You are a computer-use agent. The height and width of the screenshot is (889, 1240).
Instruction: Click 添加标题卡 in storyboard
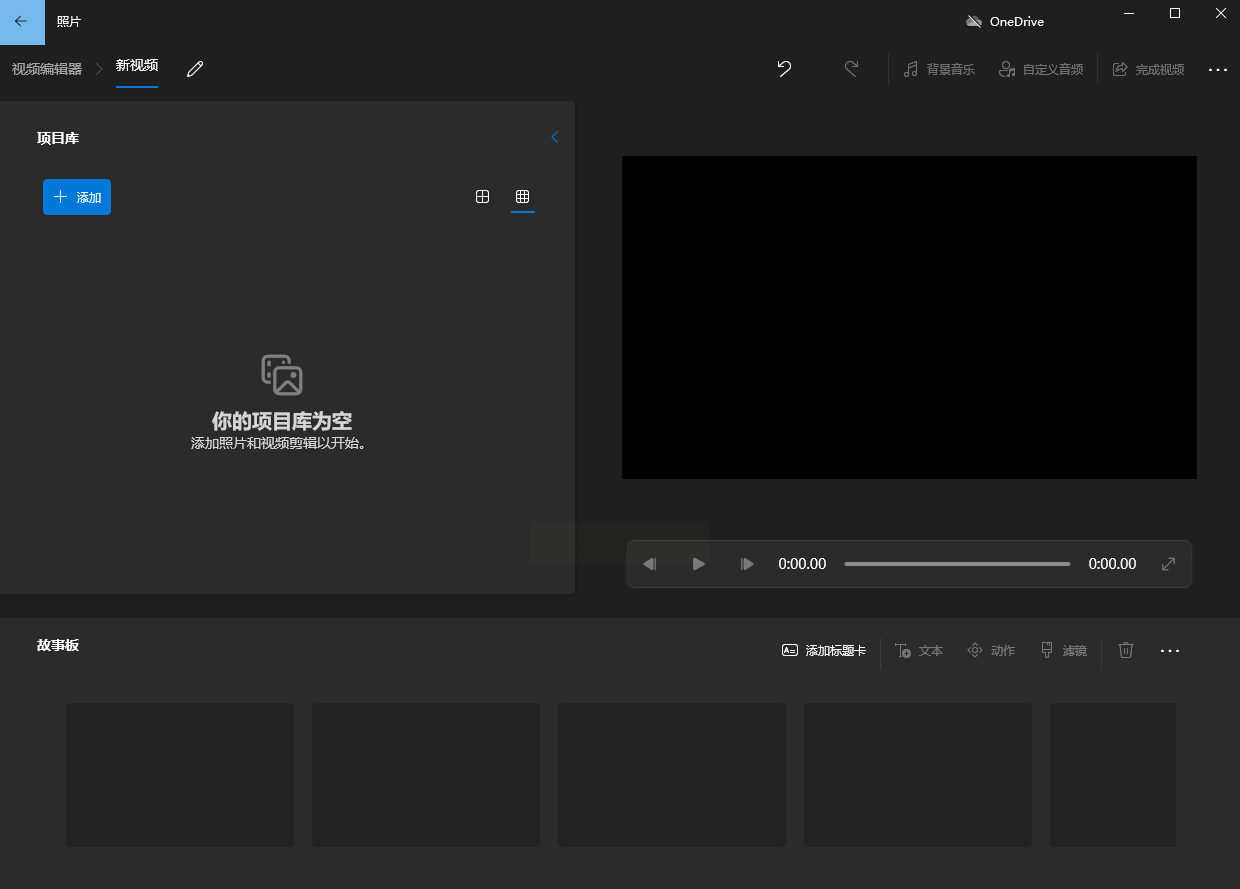pyautogui.click(x=824, y=650)
